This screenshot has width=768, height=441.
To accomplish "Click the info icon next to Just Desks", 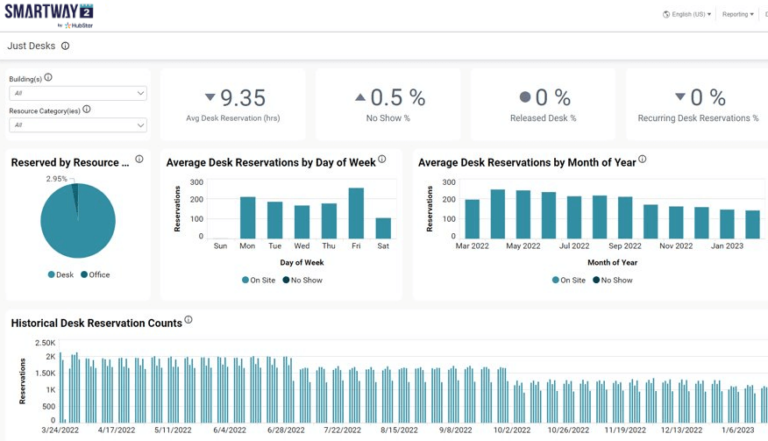I will click(65, 46).
